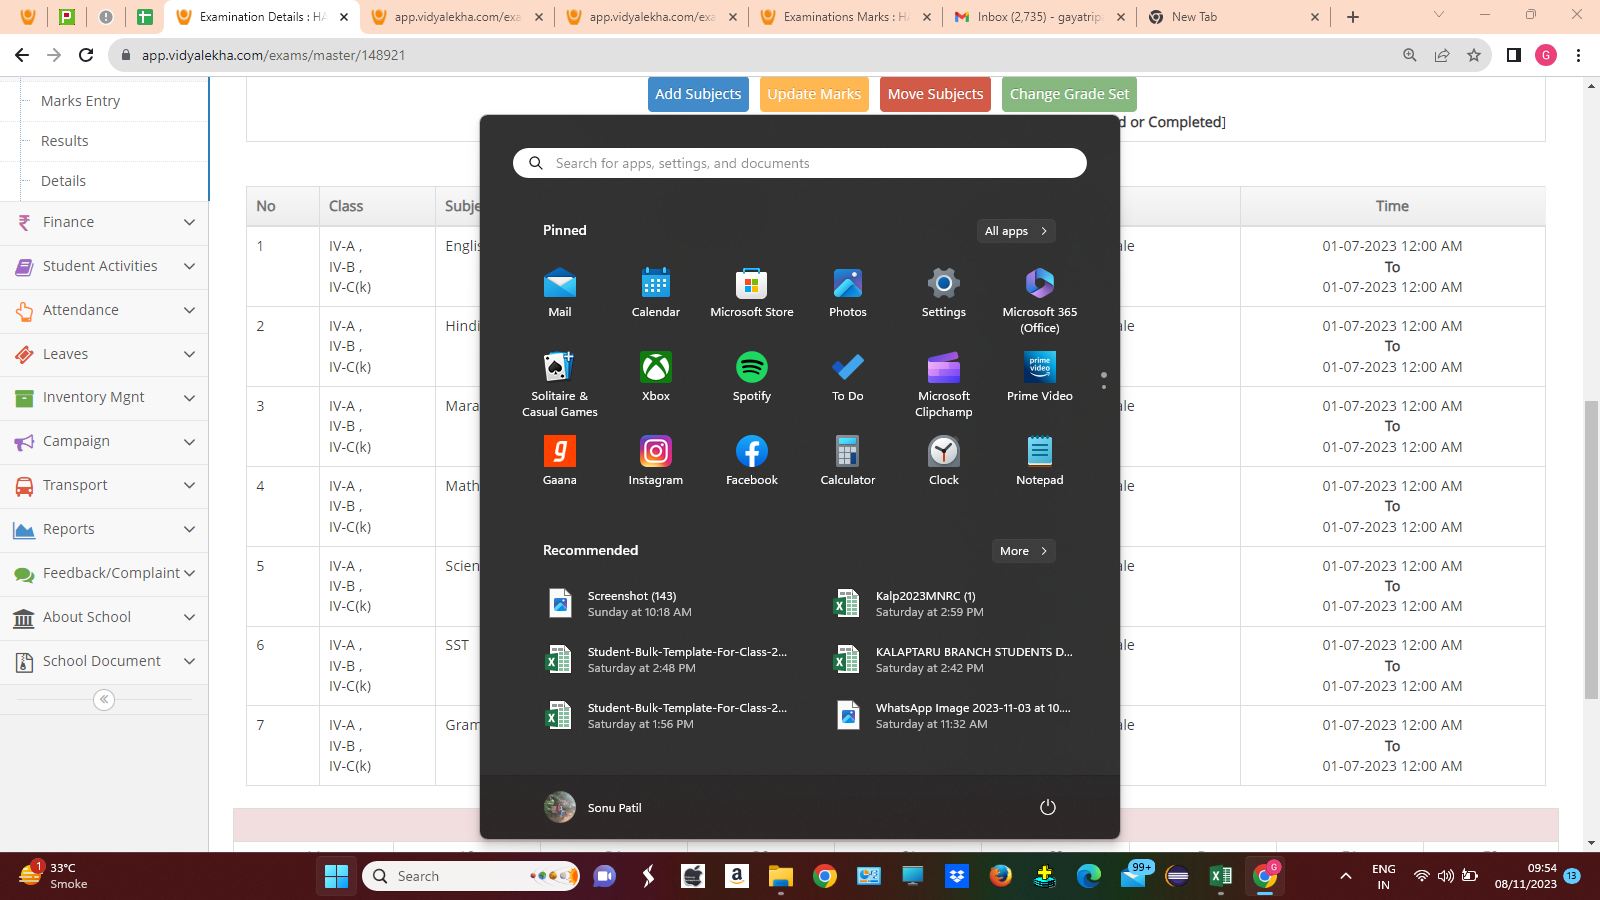Open Instagram pinned app
The height and width of the screenshot is (900, 1600).
click(656, 461)
